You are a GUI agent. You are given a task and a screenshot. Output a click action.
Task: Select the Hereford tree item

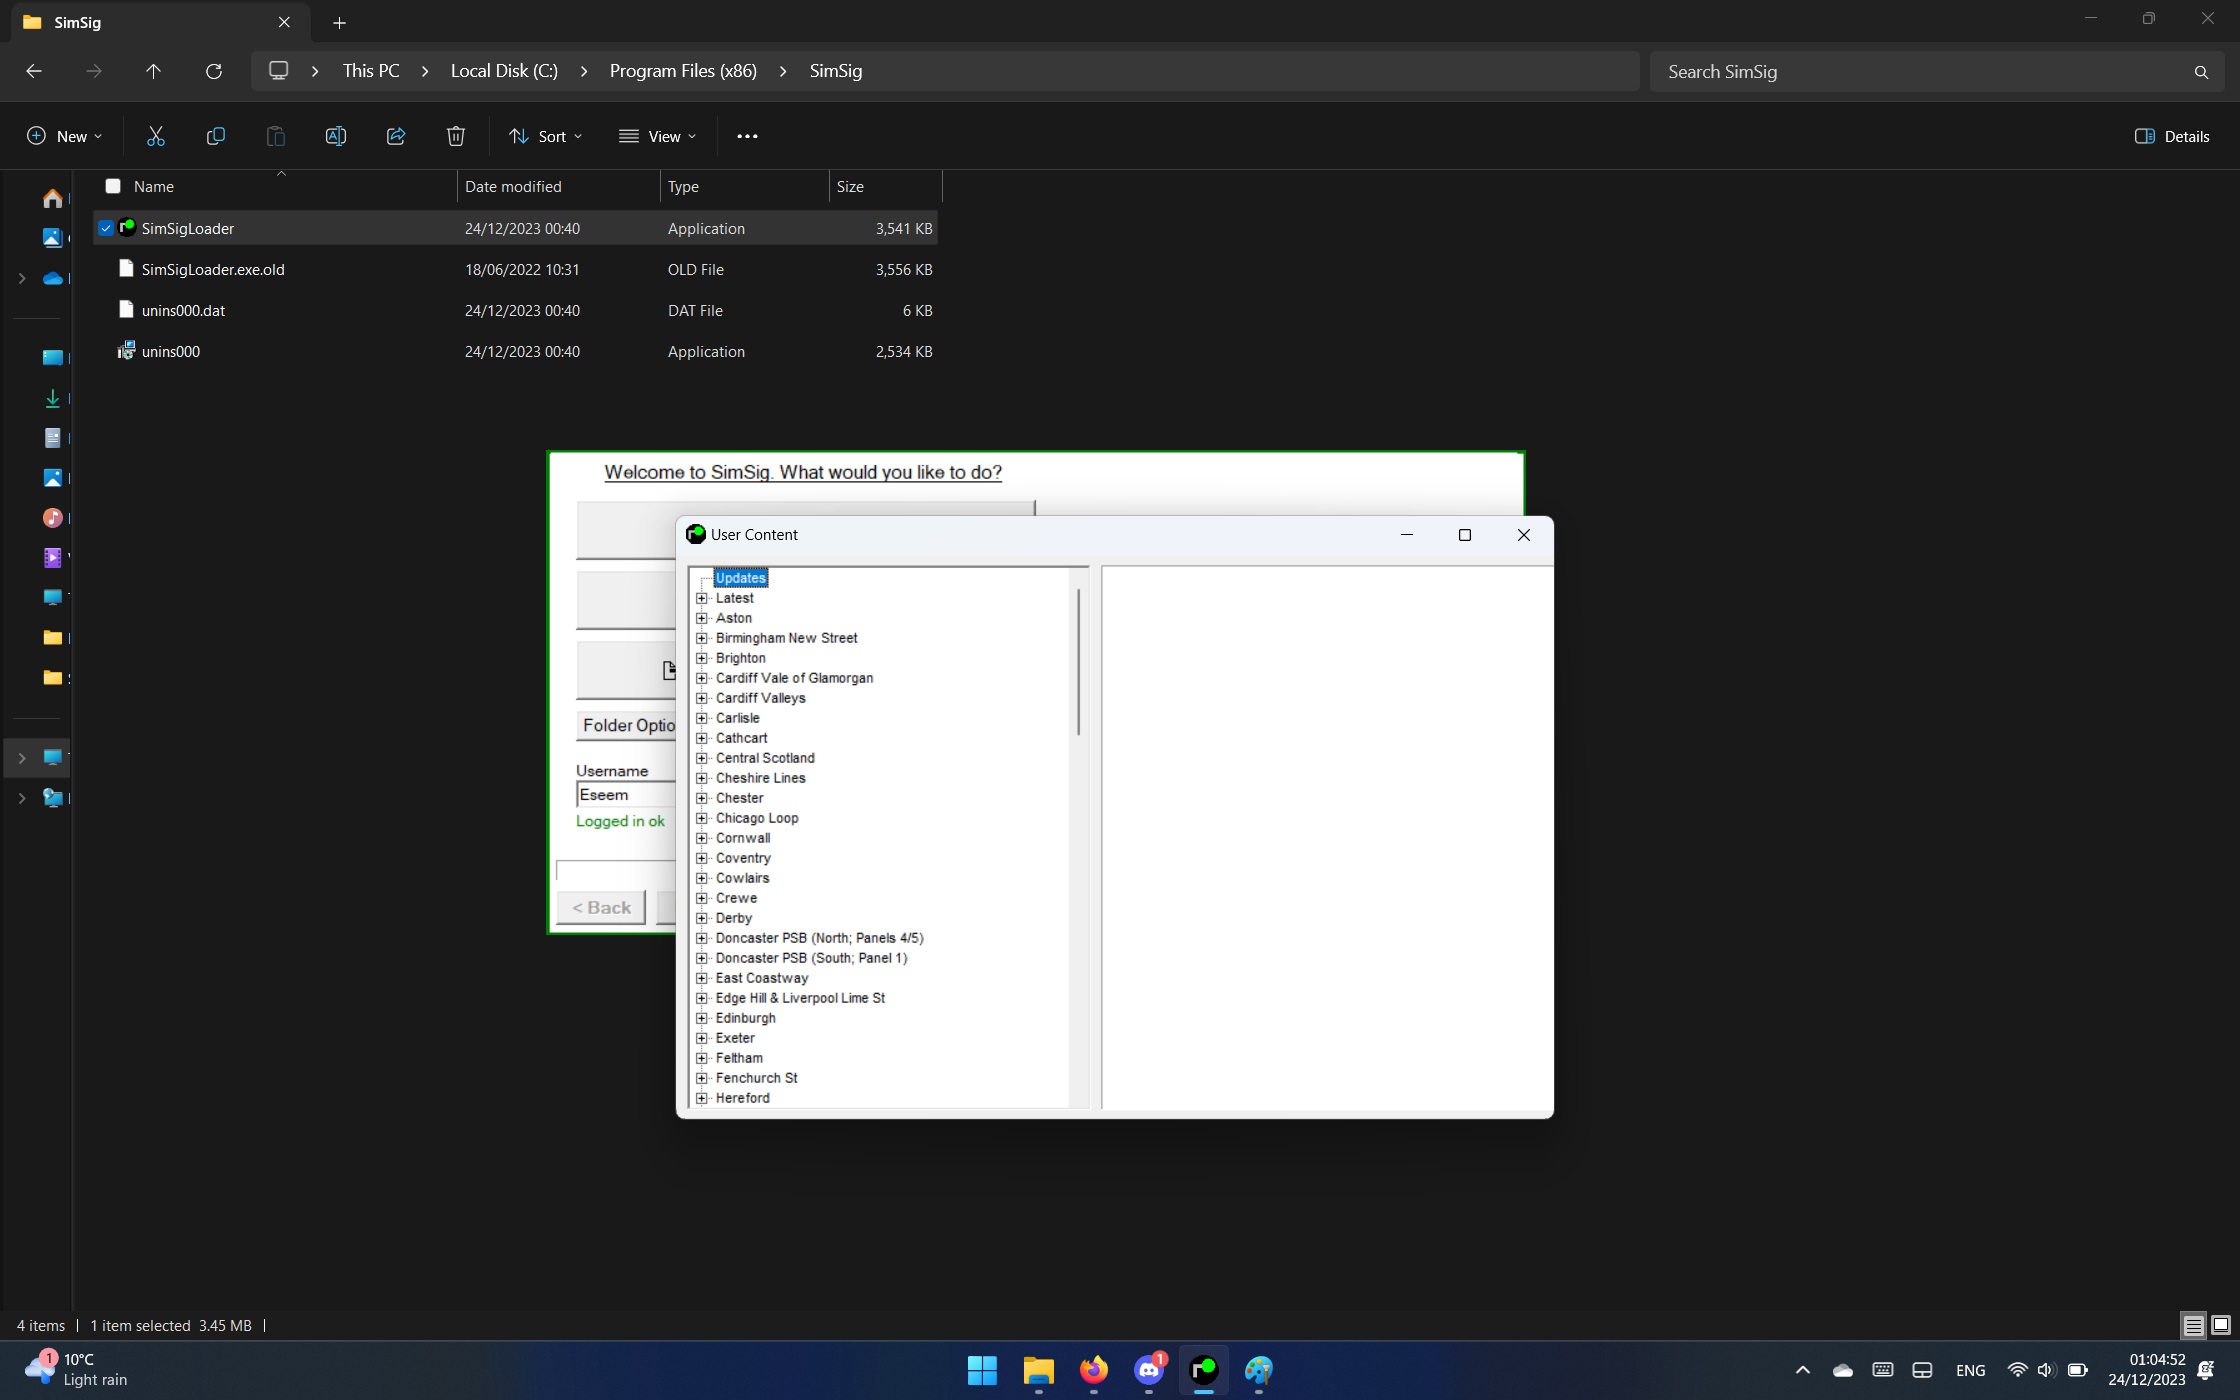coord(742,1098)
